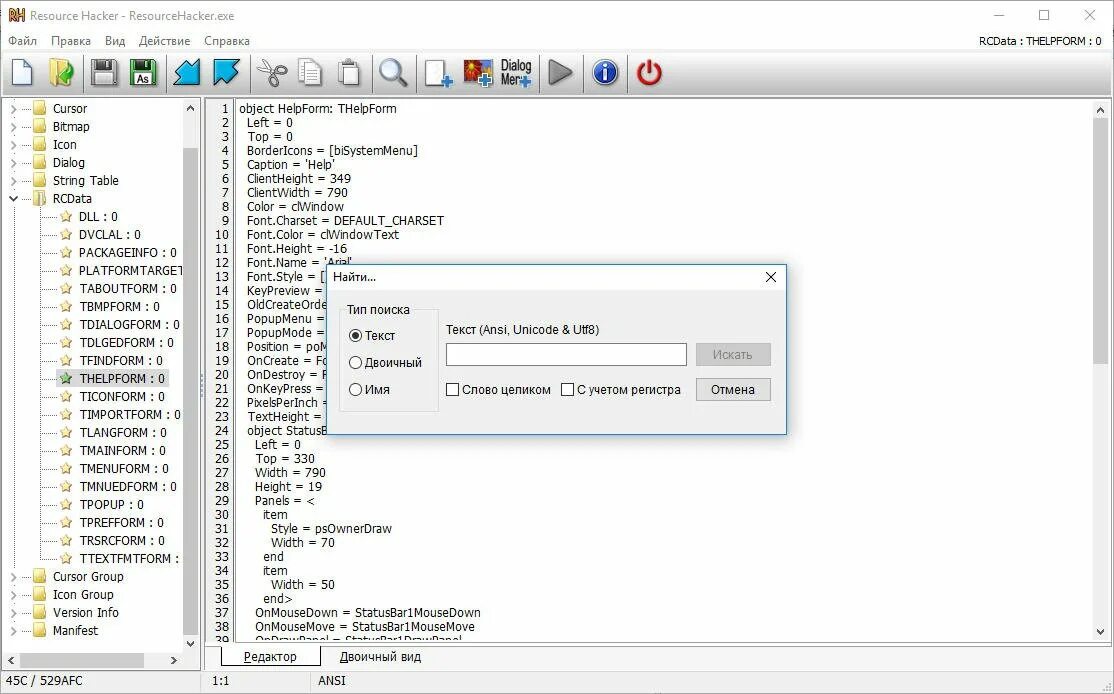1114x694 pixels.
Task: Expand the Icon folder node
Action: 13,144
